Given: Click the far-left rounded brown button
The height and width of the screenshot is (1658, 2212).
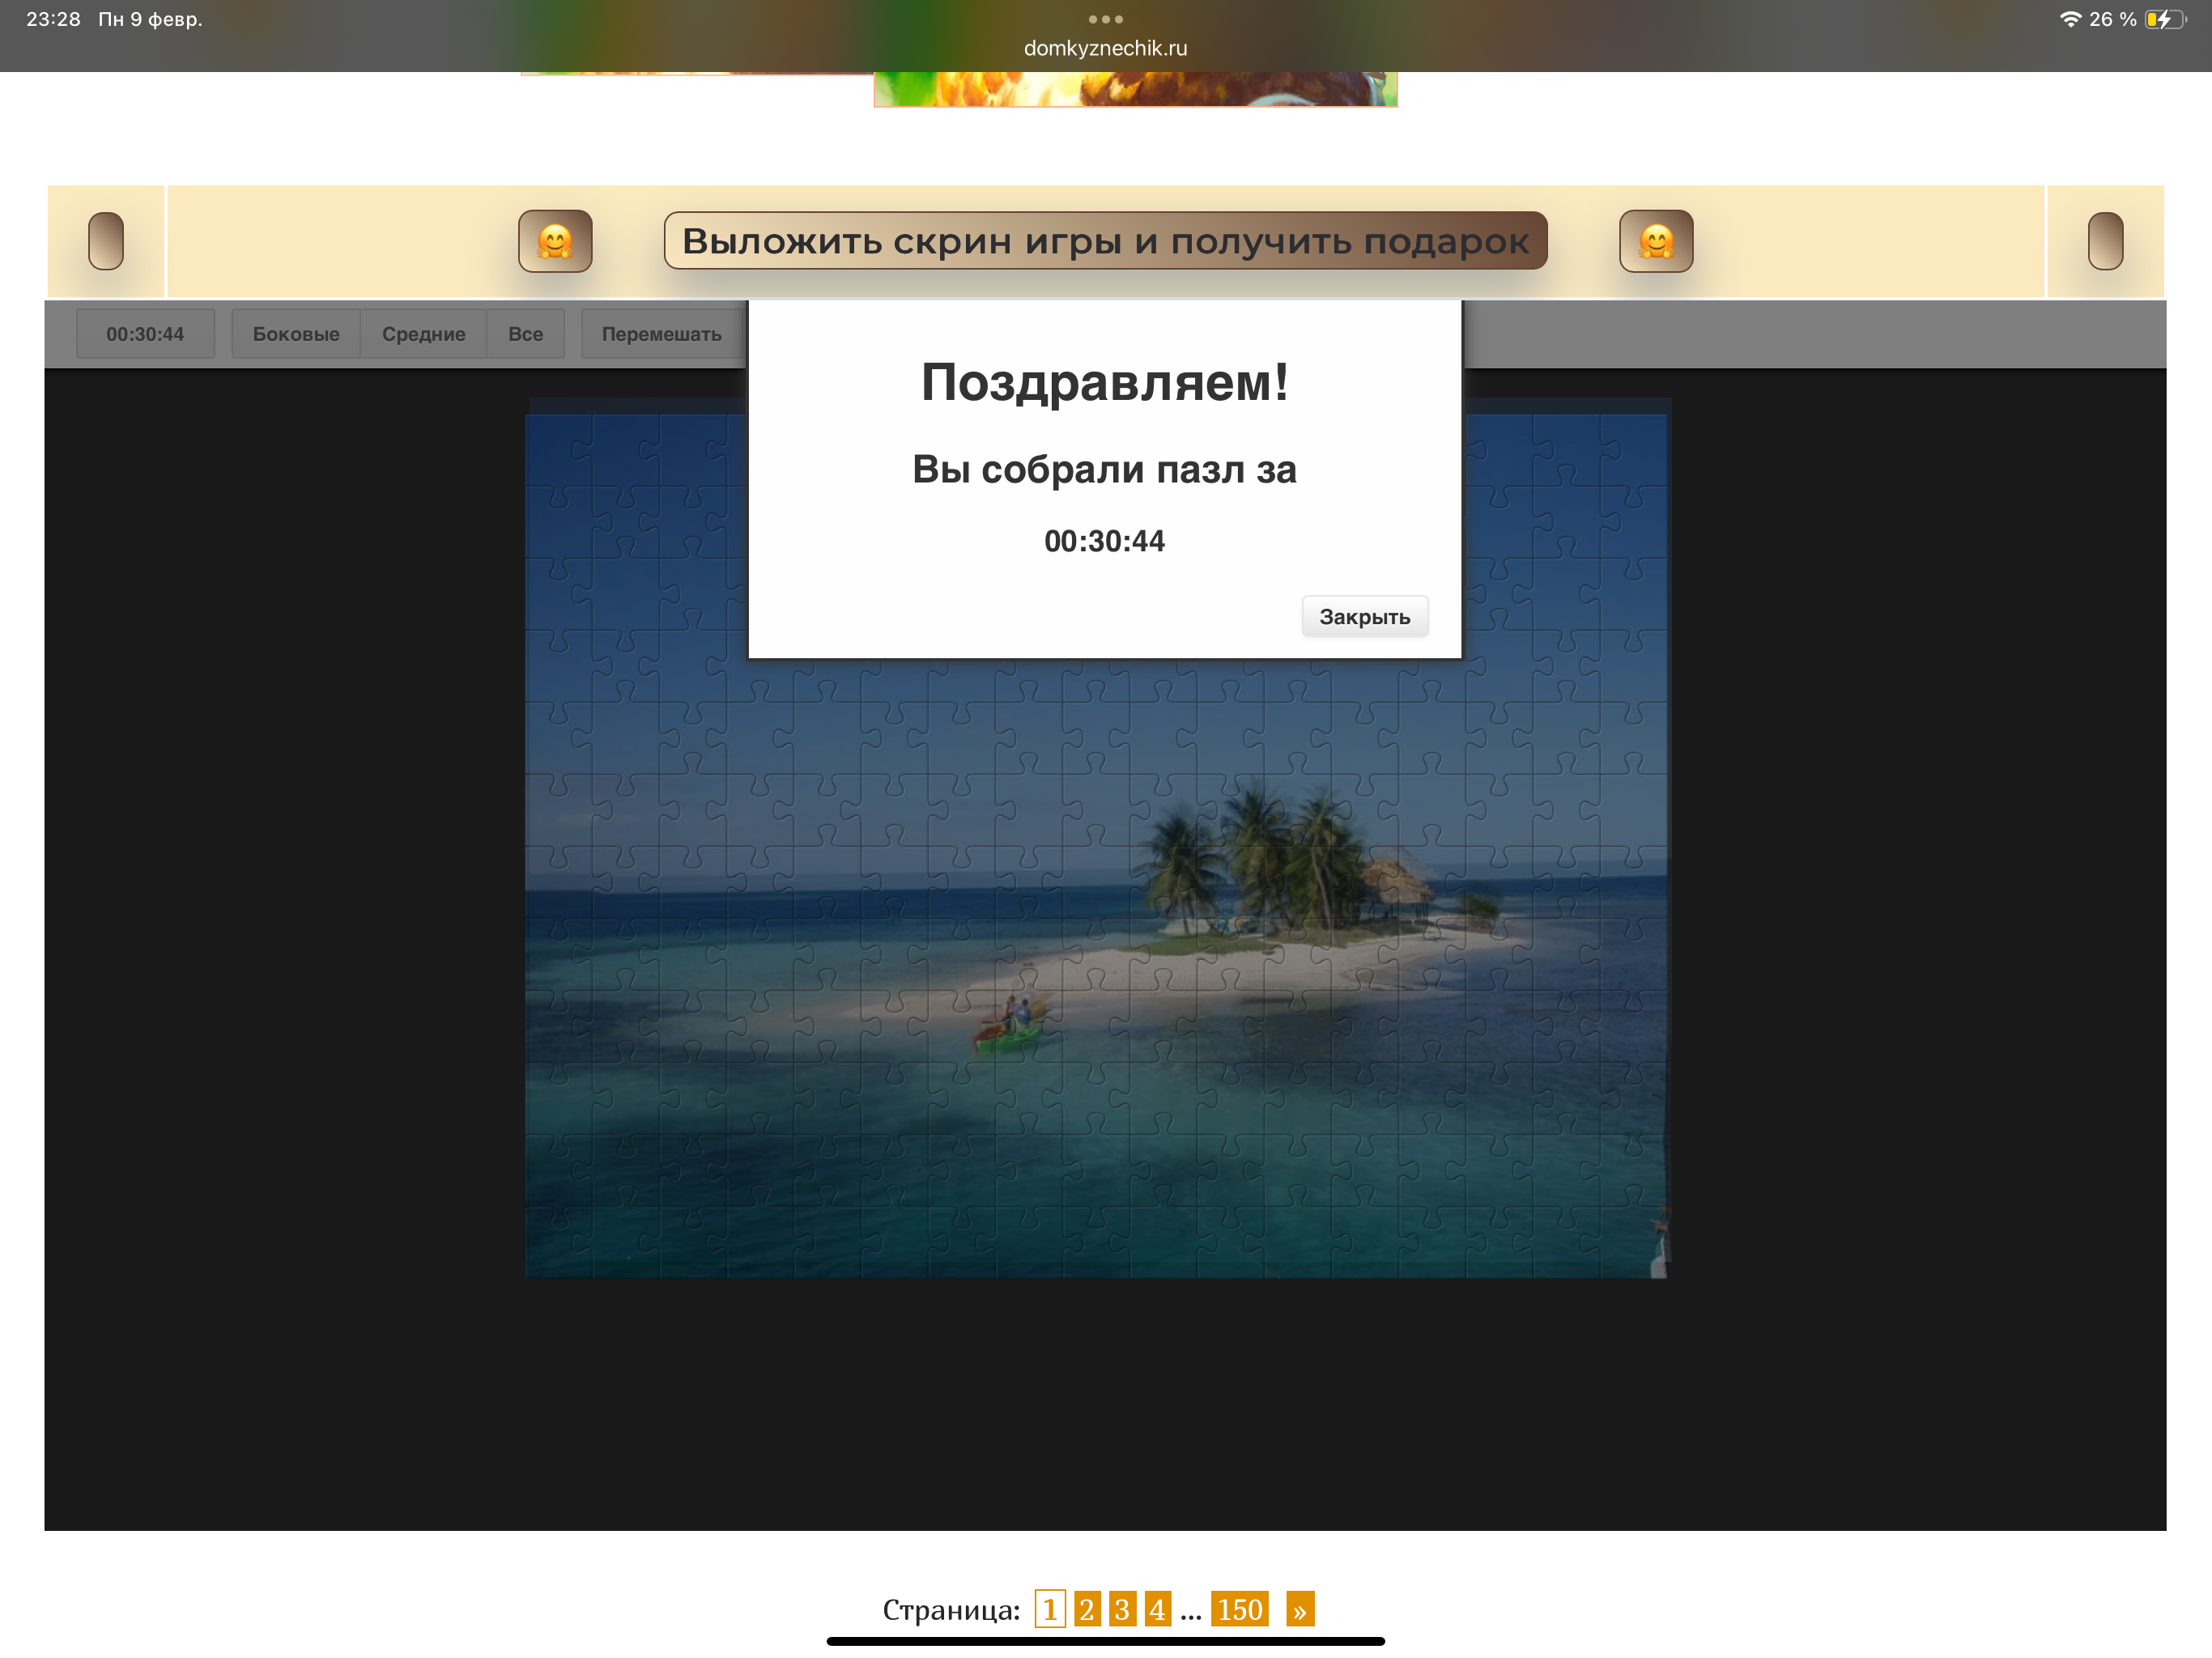Looking at the screenshot, I should [106, 241].
